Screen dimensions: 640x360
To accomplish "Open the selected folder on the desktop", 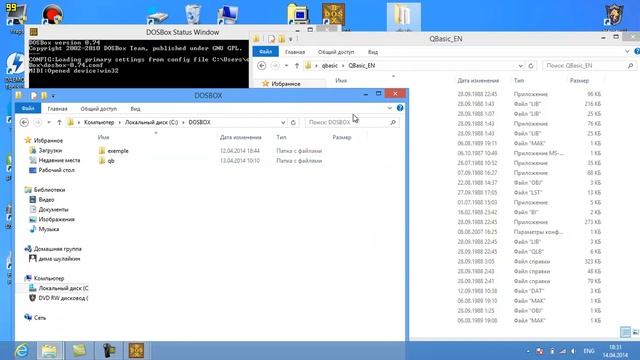I will click(x=404, y=17).
